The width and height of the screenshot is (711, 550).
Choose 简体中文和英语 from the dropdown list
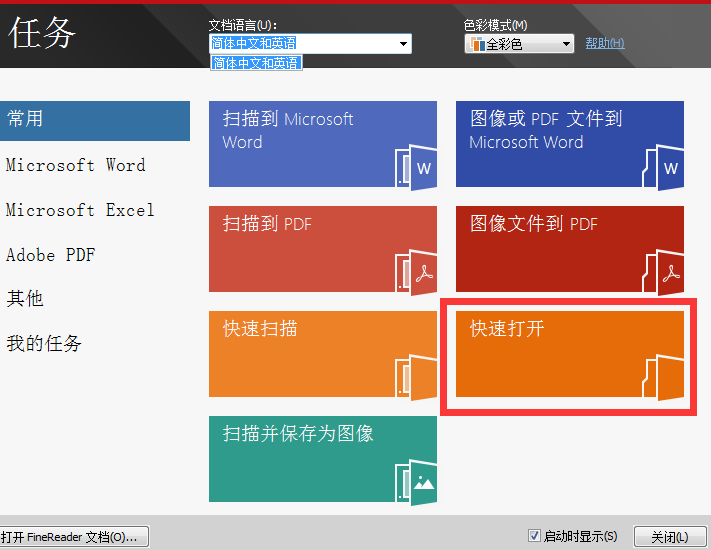point(256,63)
